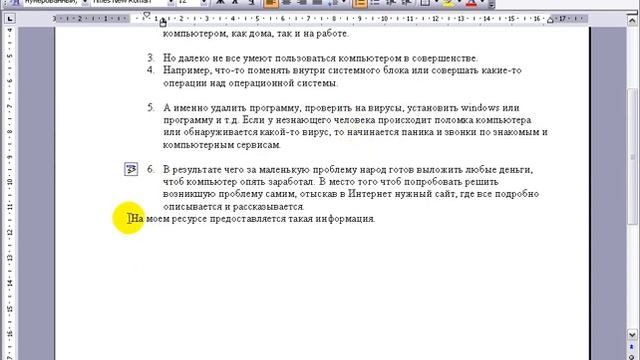Open the style name dropdown arrow

pos(85,2)
